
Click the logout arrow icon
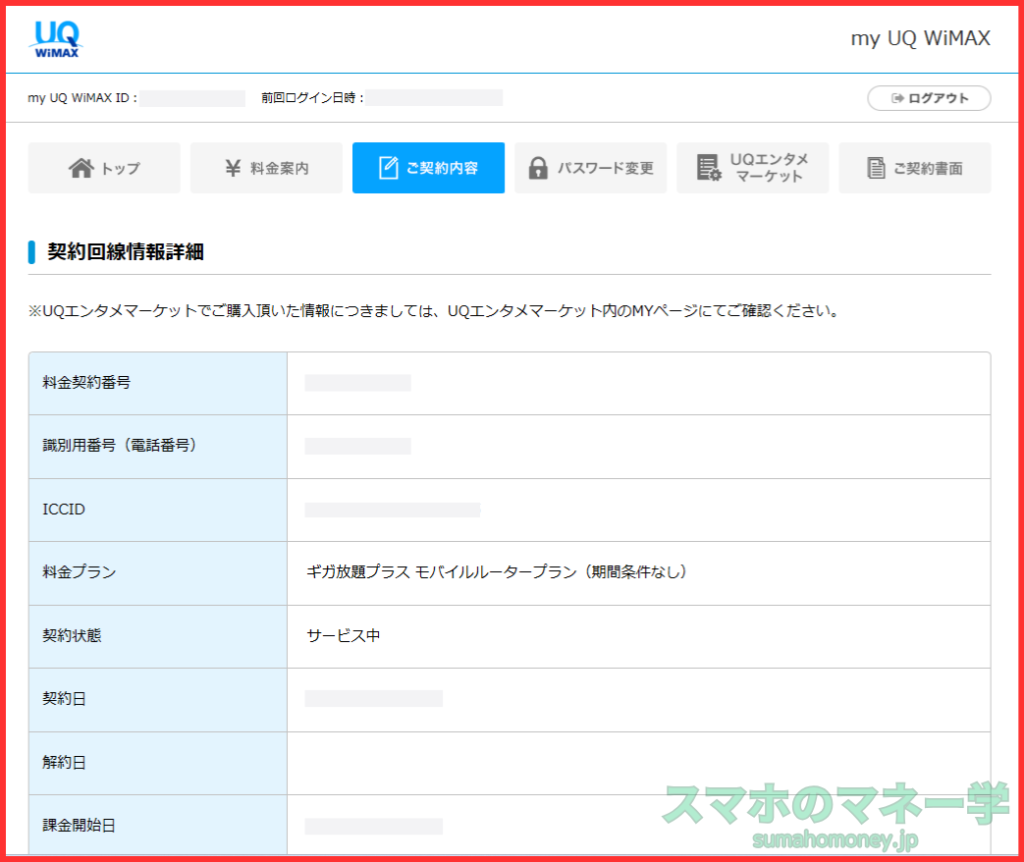(x=898, y=98)
